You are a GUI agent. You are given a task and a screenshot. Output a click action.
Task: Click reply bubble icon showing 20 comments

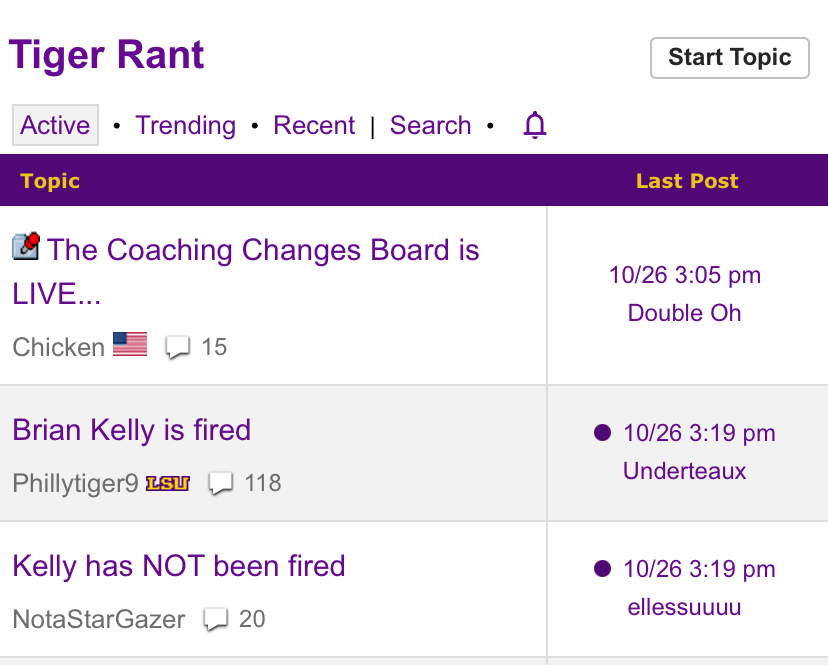[x=216, y=620]
